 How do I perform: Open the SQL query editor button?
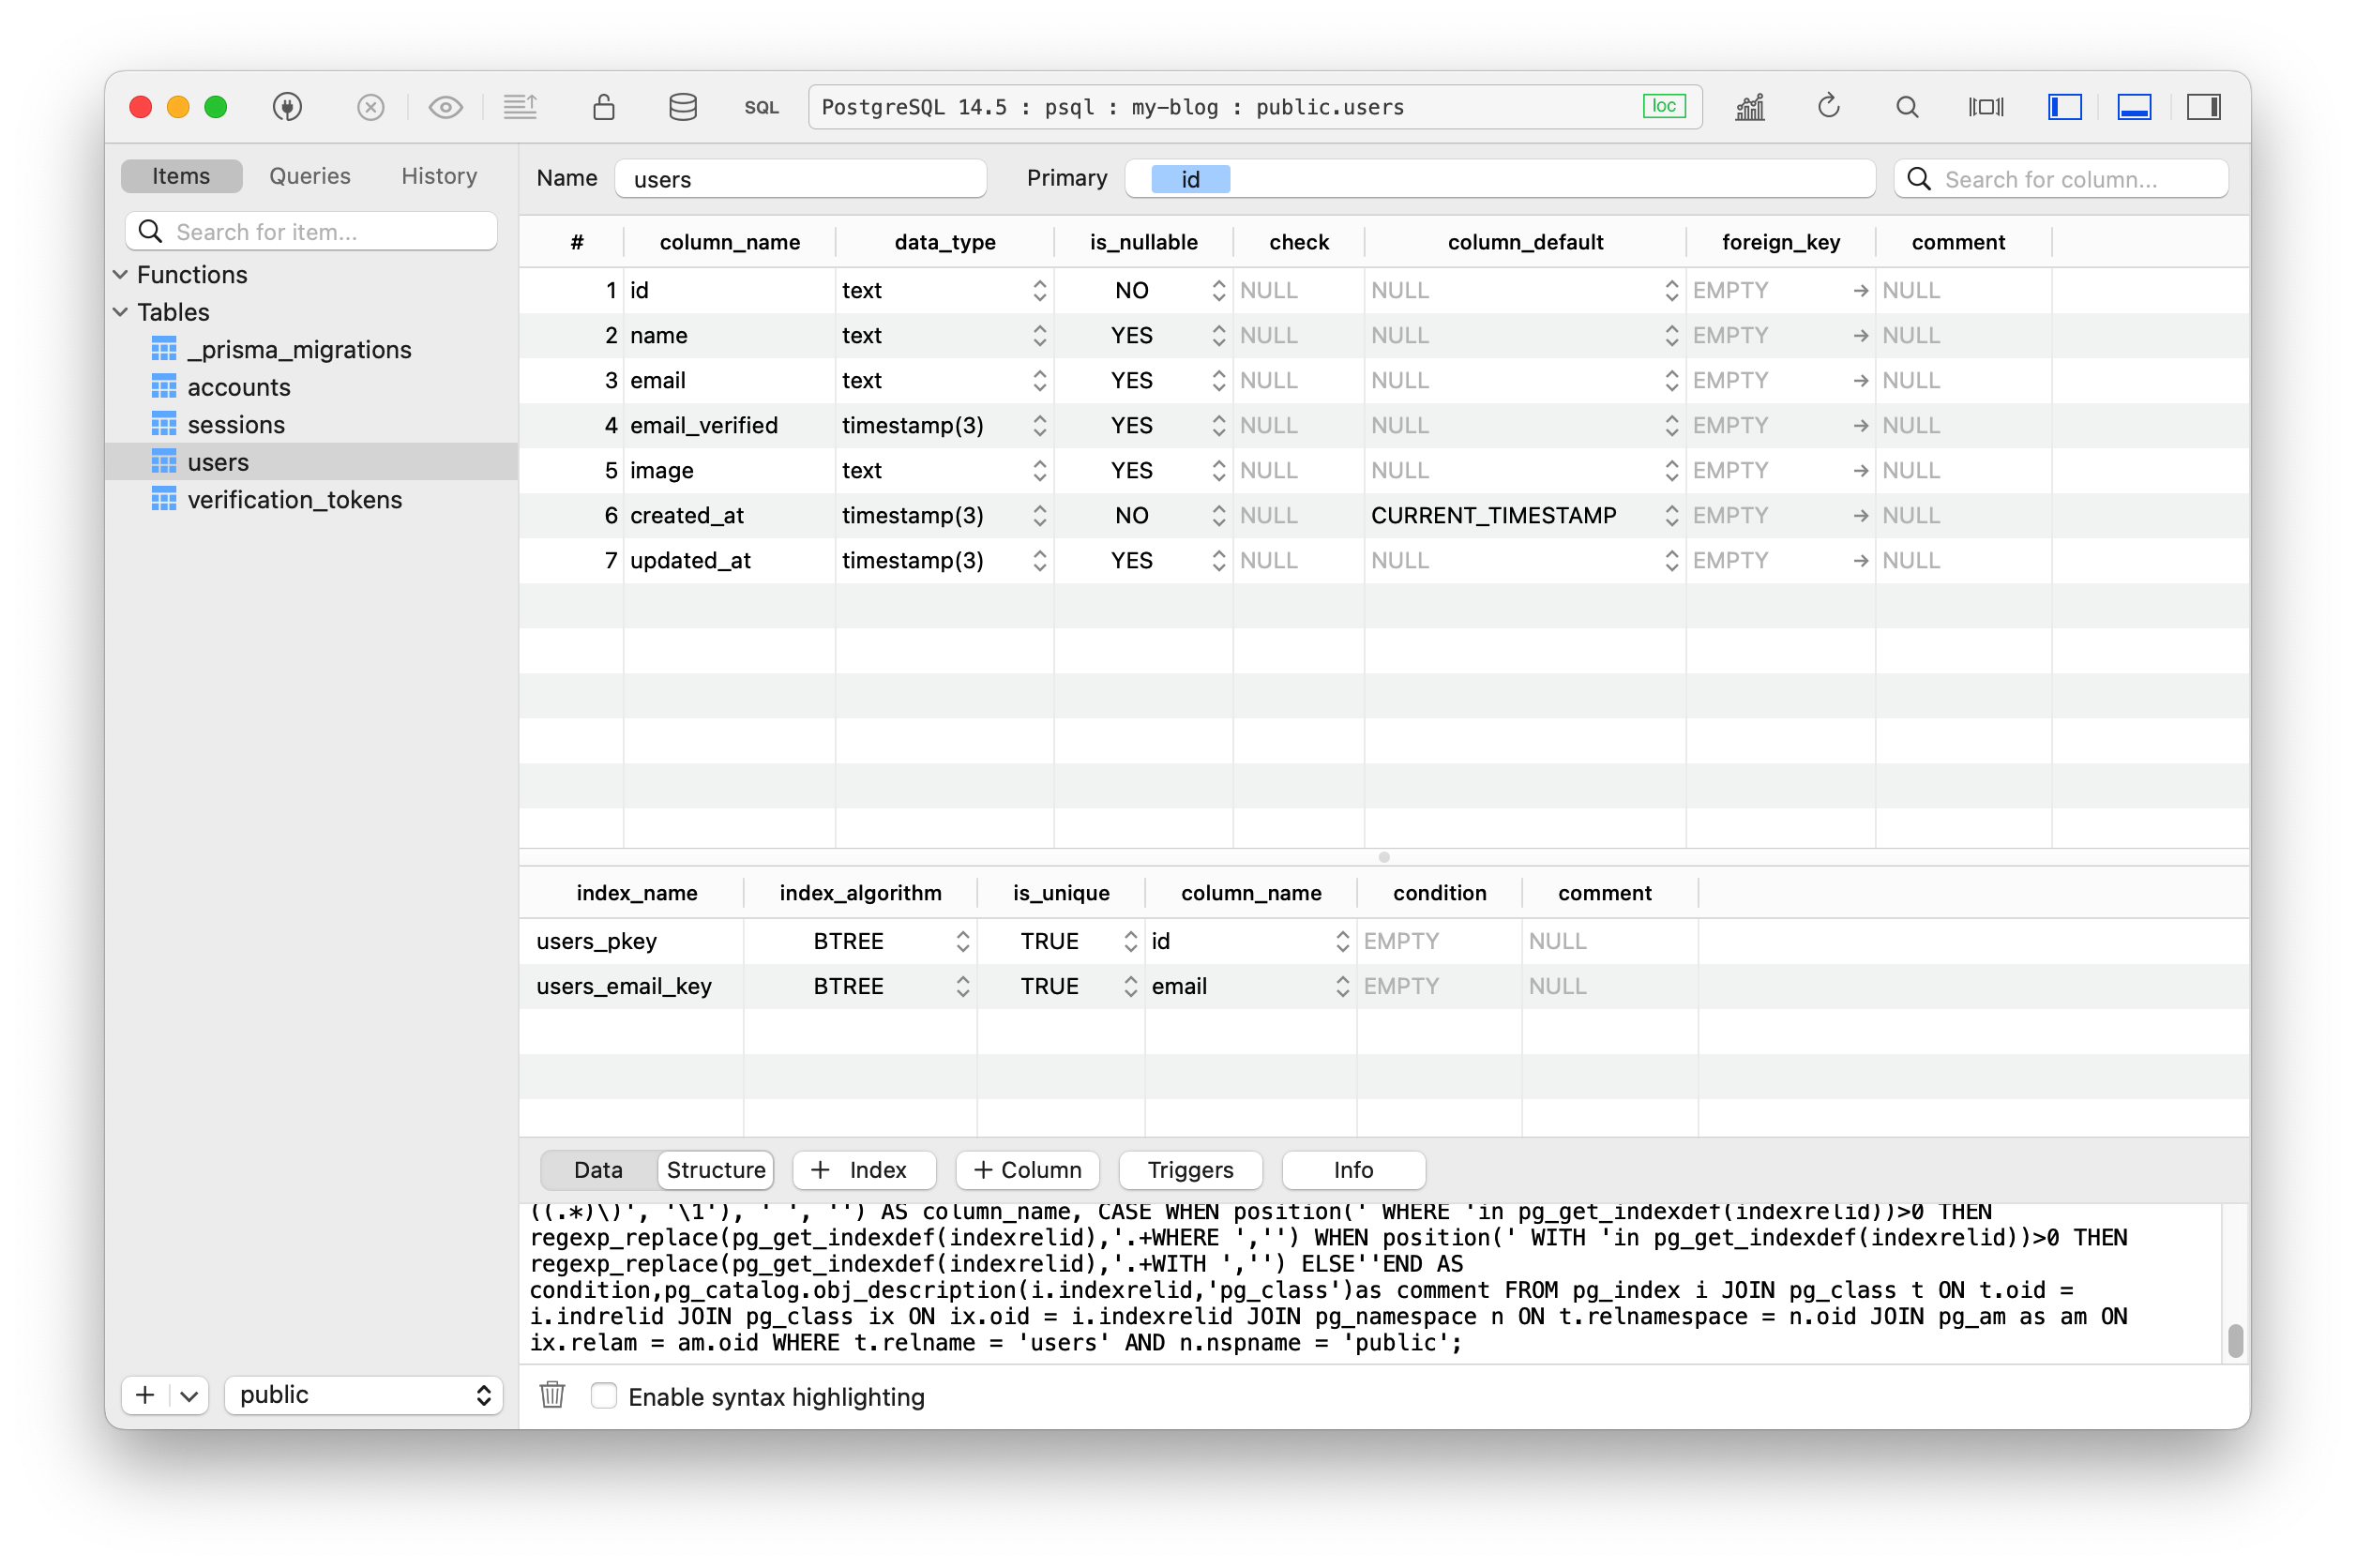coord(761,107)
